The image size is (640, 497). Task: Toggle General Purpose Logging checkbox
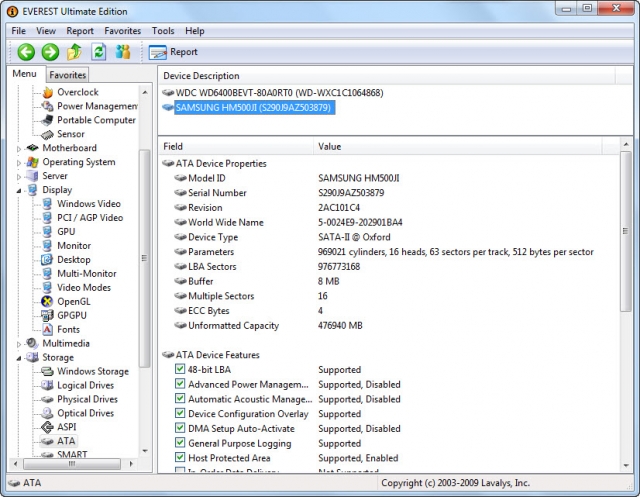(180, 442)
